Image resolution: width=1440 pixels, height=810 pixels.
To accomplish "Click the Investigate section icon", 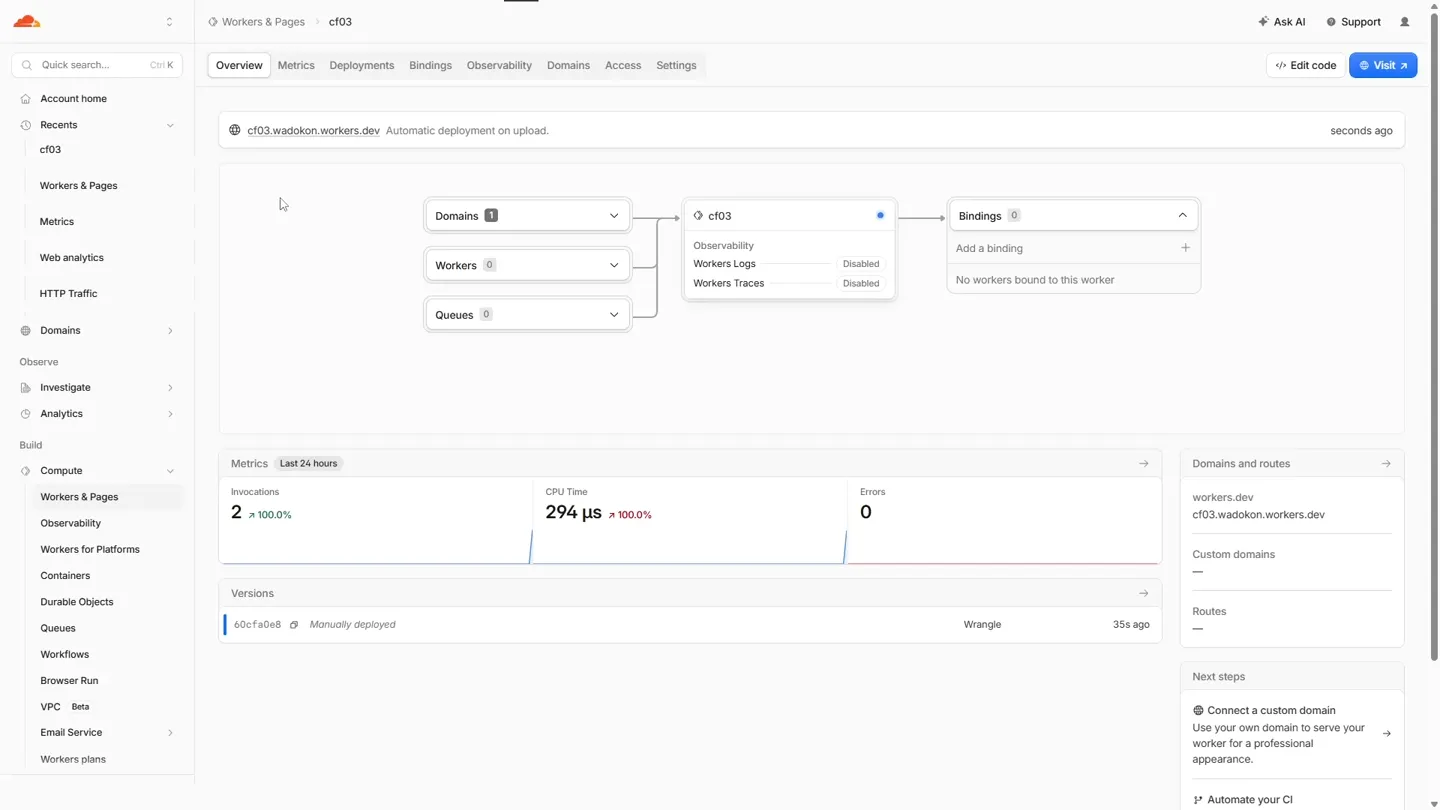I will pyautogui.click(x=26, y=388).
